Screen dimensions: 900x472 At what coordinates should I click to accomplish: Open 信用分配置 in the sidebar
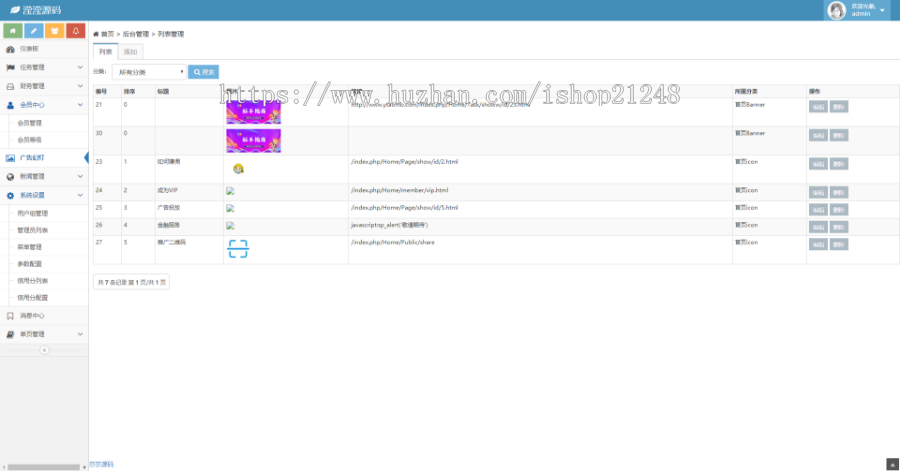pos(33,298)
